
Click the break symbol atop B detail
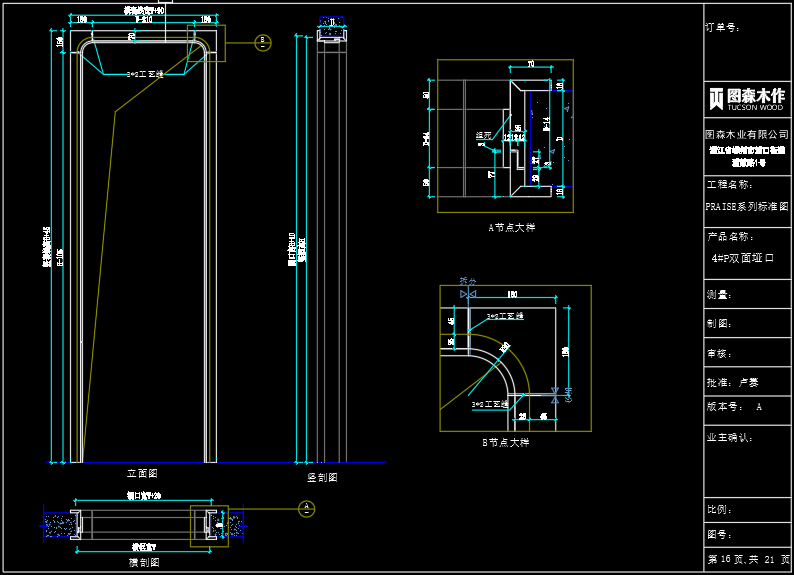467,294
